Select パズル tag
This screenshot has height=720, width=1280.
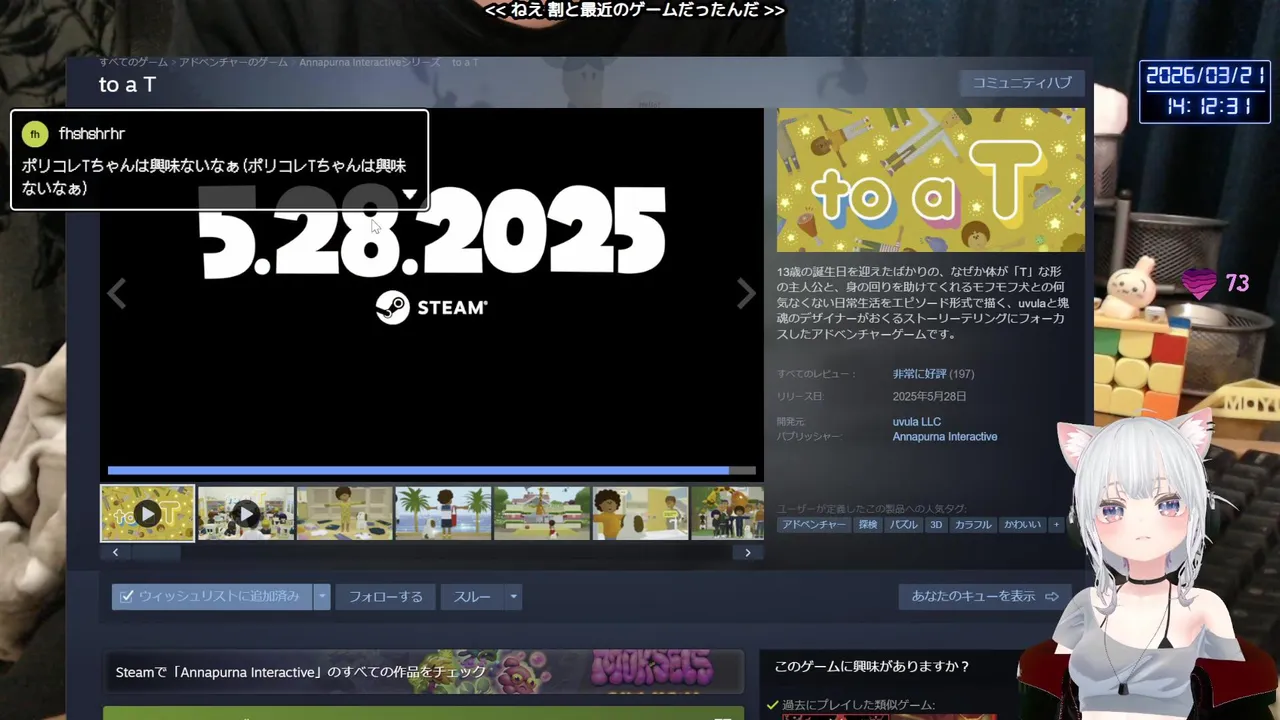903,525
